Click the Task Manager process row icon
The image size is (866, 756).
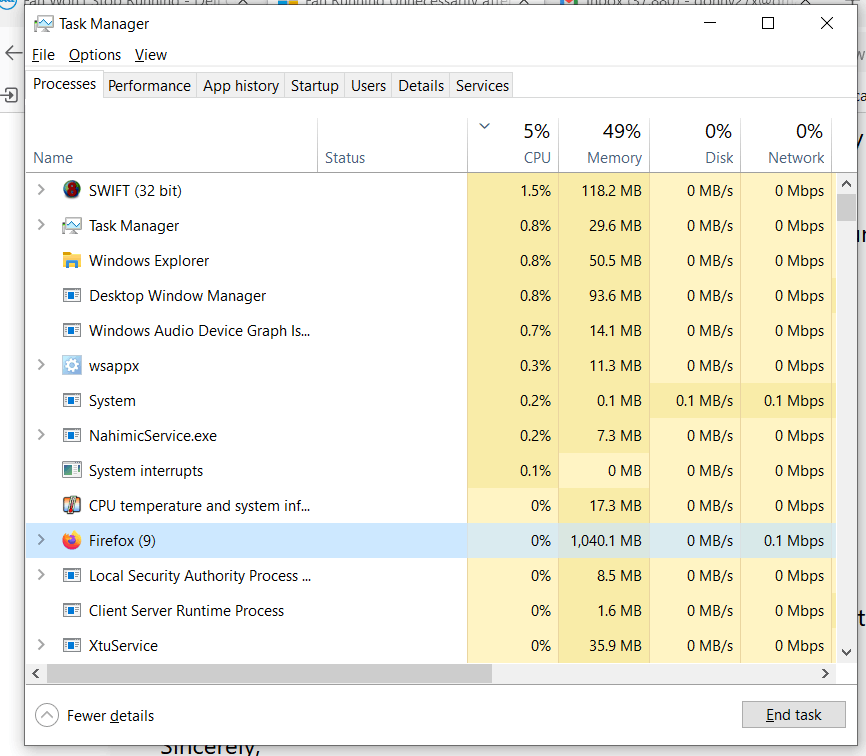click(x=72, y=225)
